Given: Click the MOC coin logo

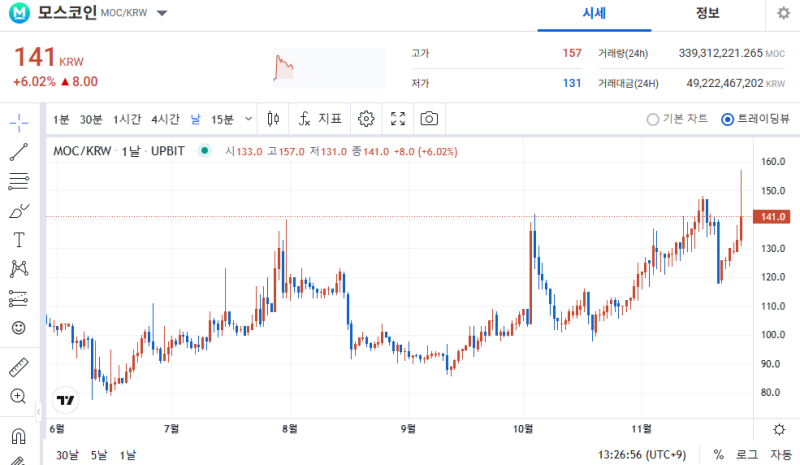Looking at the screenshot, I should click(19, 13).
